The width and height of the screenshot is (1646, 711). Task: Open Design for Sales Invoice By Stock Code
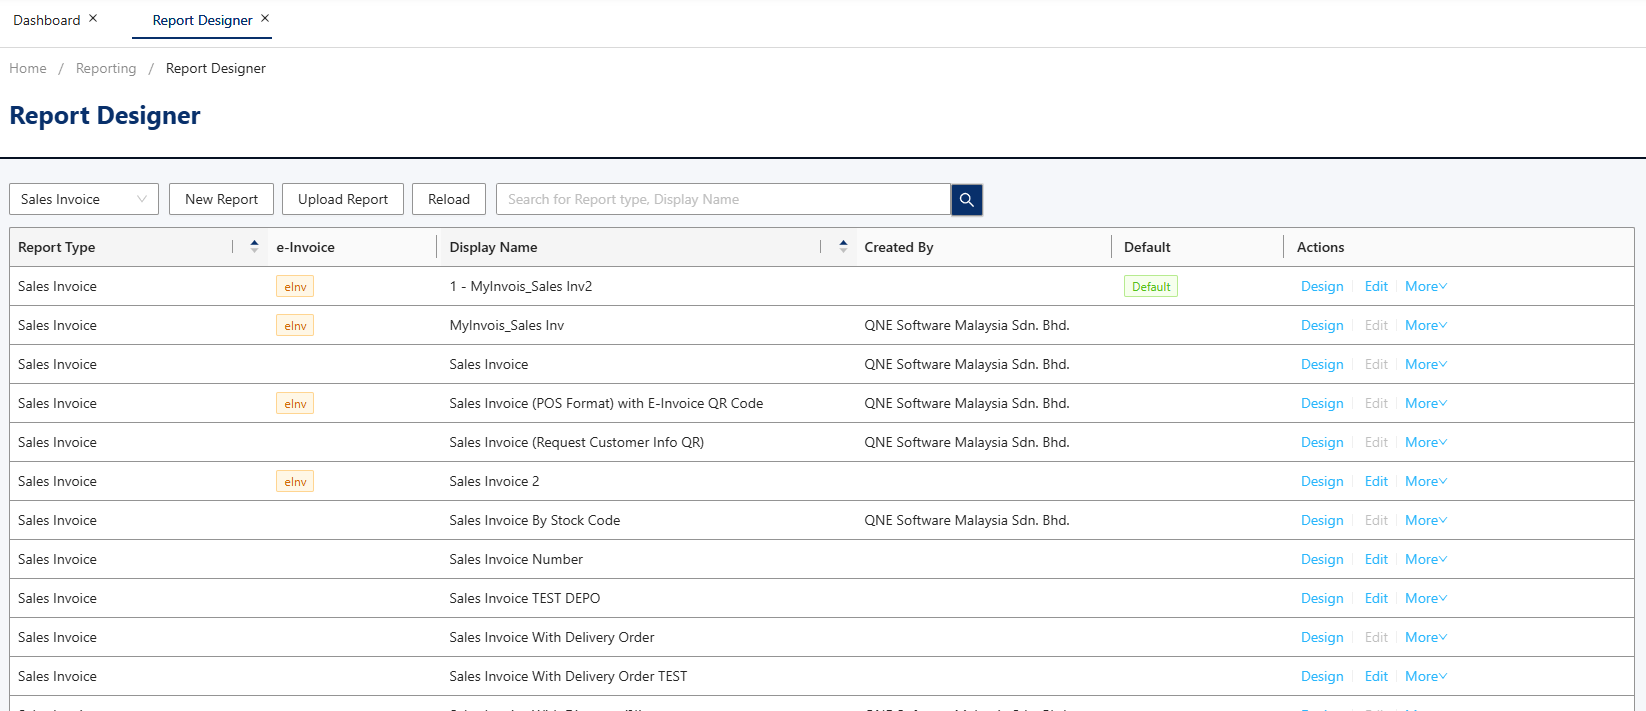pyautogui.click(x=1321, y=521)
